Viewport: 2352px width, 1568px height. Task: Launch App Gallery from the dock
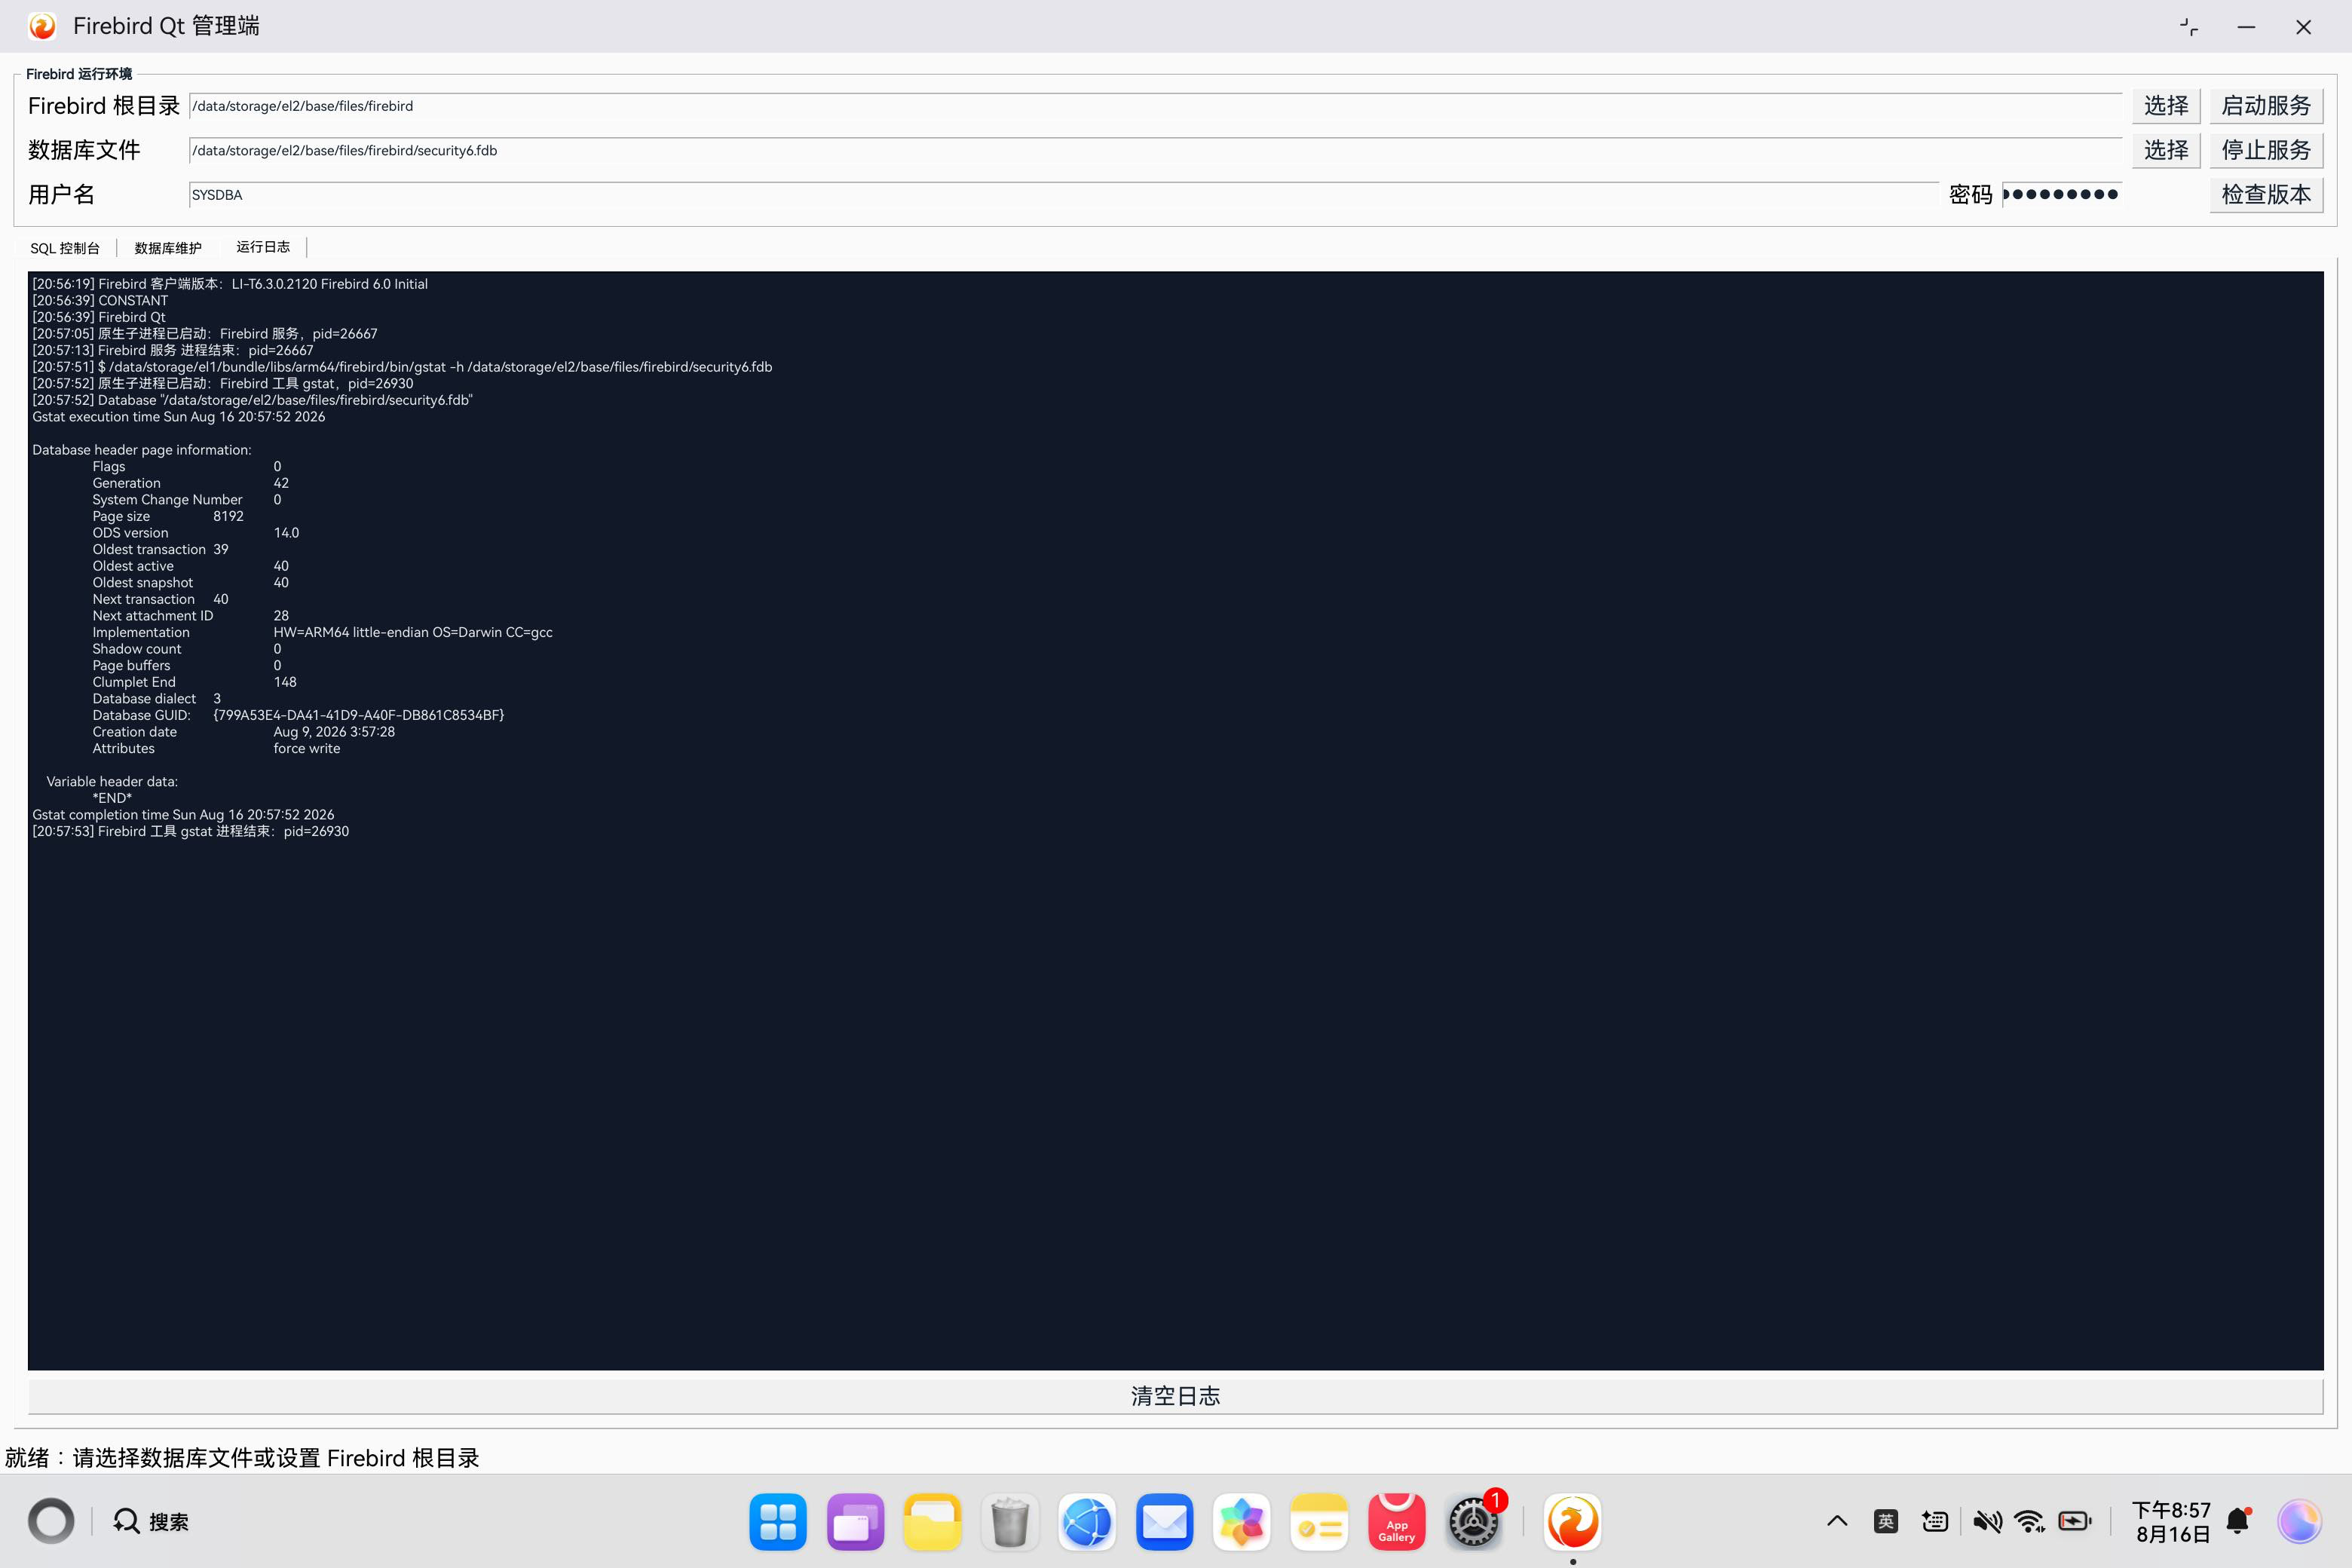pos(1396,1522)
